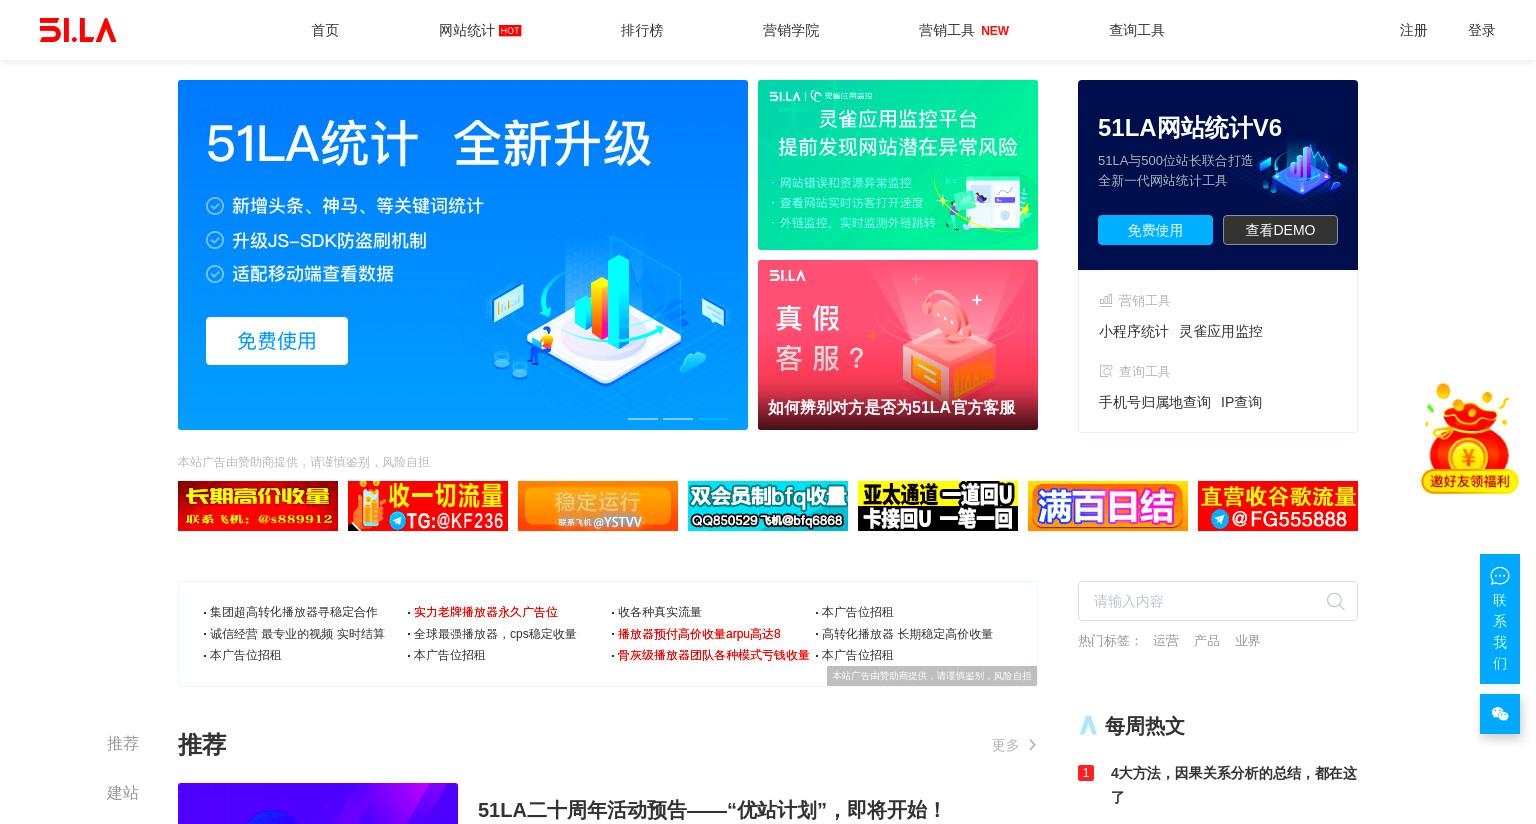Viewport: 1536px width, 824px height.
Task: Open 全球最强播放器，cps稳定收量 ad
Action: 495,634
